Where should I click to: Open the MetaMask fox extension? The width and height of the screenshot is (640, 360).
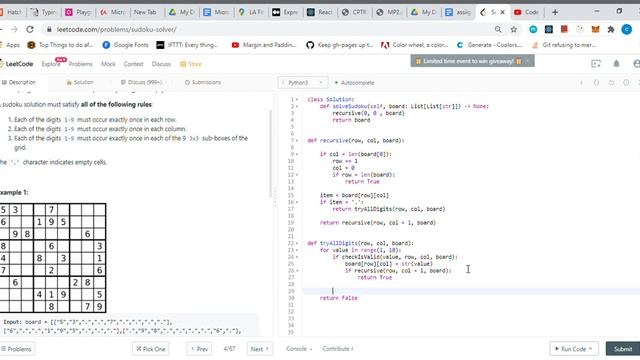pos(596,29)
